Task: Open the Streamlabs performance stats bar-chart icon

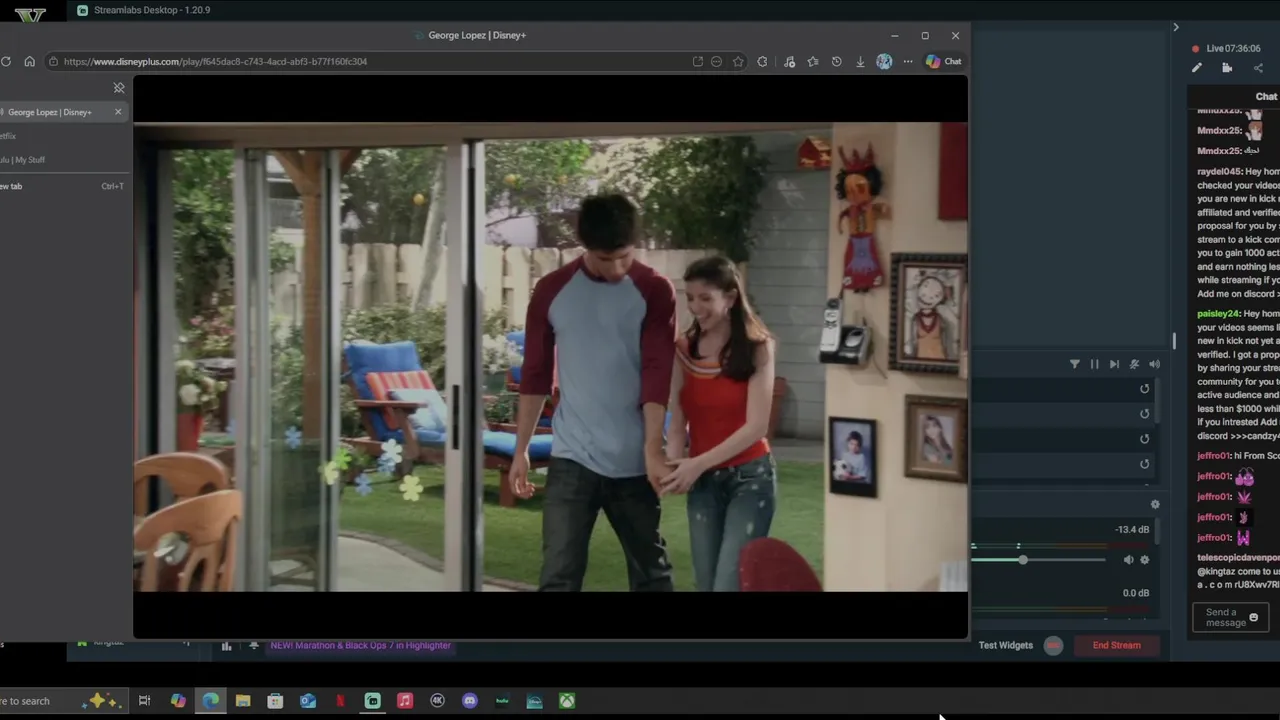Action: tap(226, 646)
